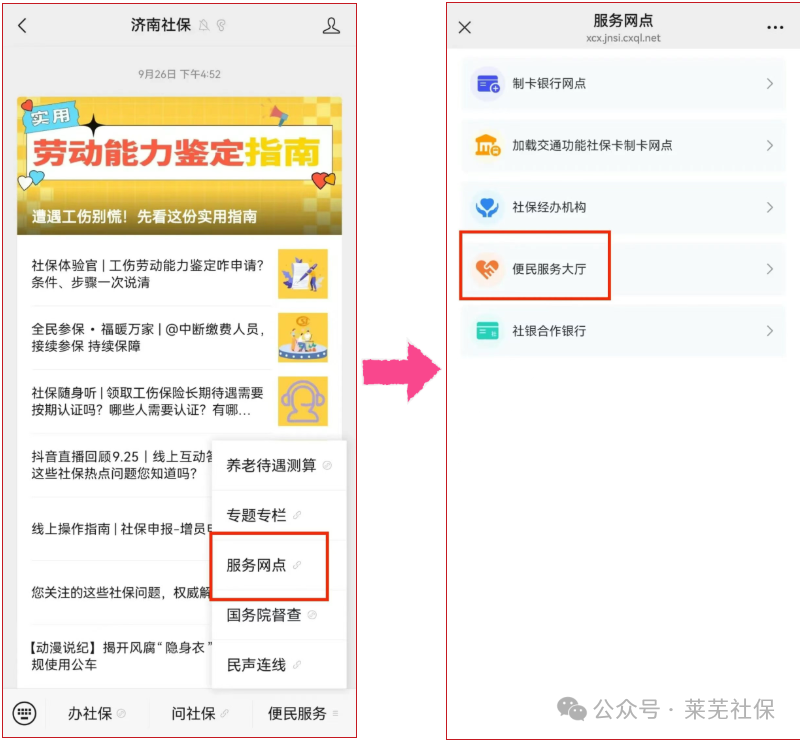Expand 社保经办机构 using its right chevron

[769, 207]
